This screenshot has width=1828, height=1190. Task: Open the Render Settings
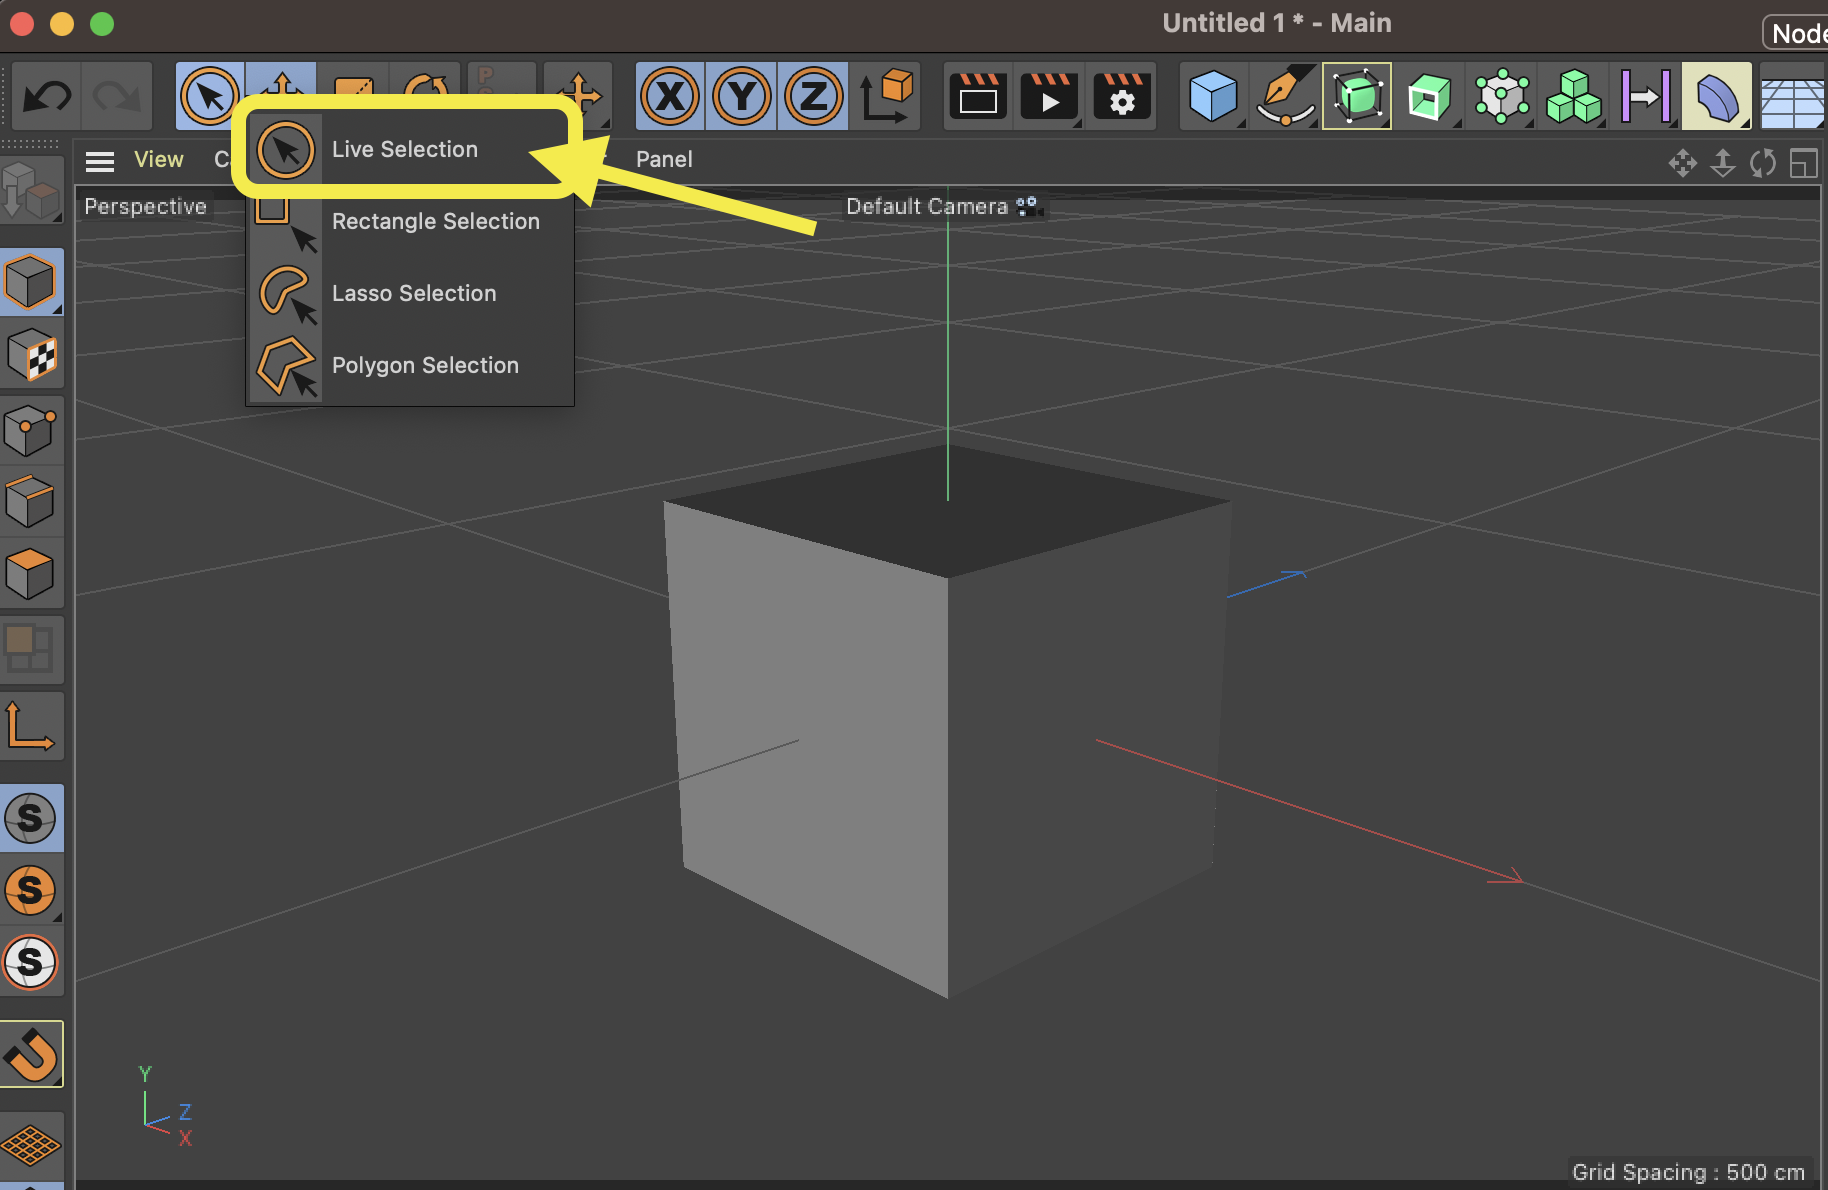pos(1122,96)
